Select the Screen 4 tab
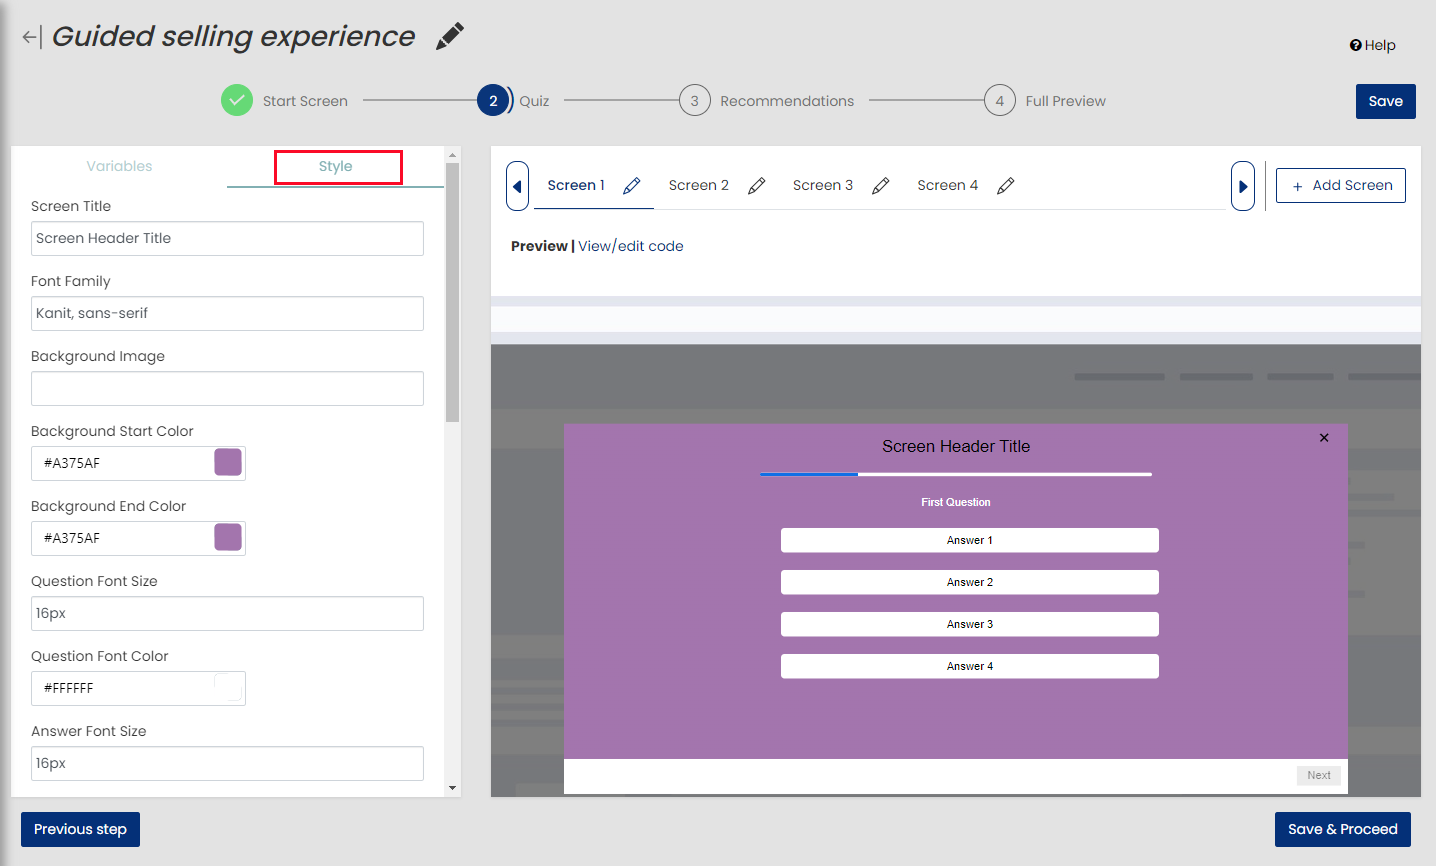The height and width of the screenshot is (866, 1436). pyautogui.click(x=947, y=185)
